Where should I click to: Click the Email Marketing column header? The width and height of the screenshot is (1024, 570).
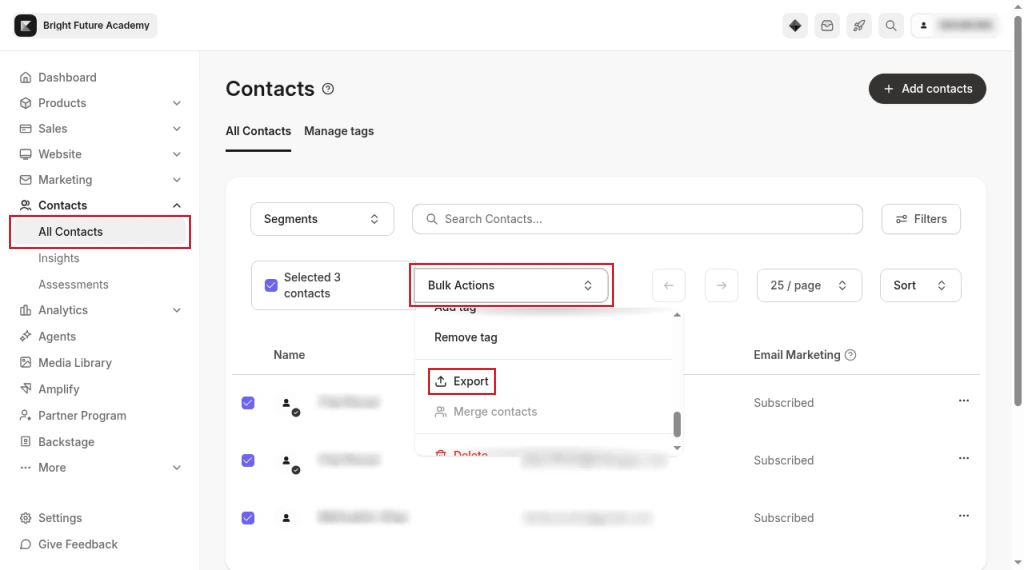tap(797, 355)
